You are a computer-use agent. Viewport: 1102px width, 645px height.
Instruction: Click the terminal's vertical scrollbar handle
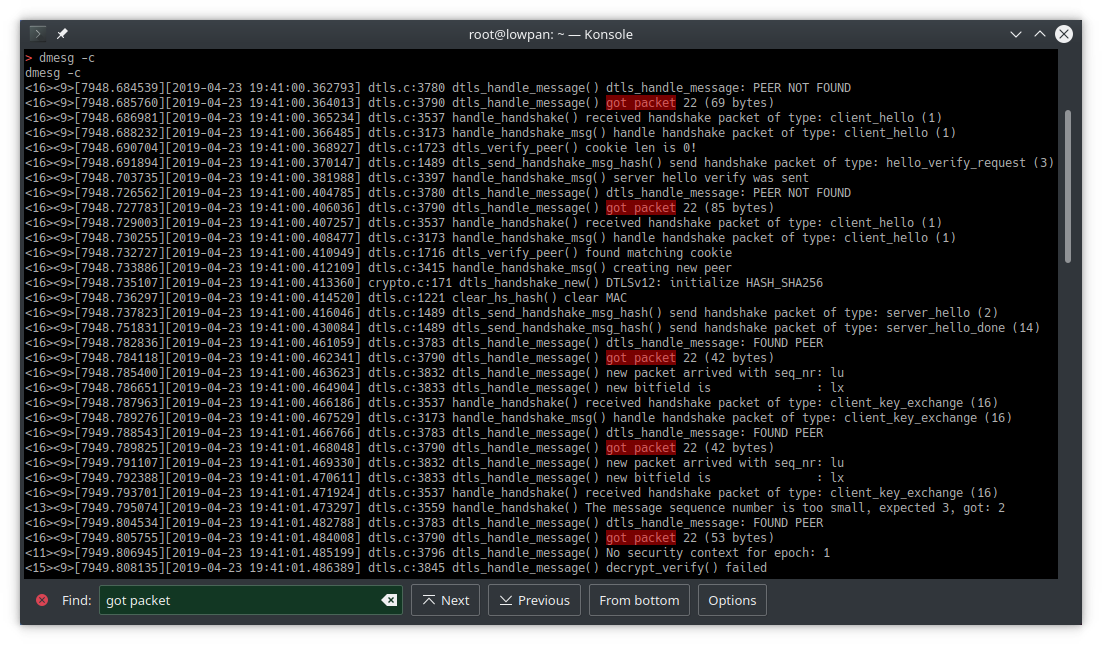[x=1068, y=186]
